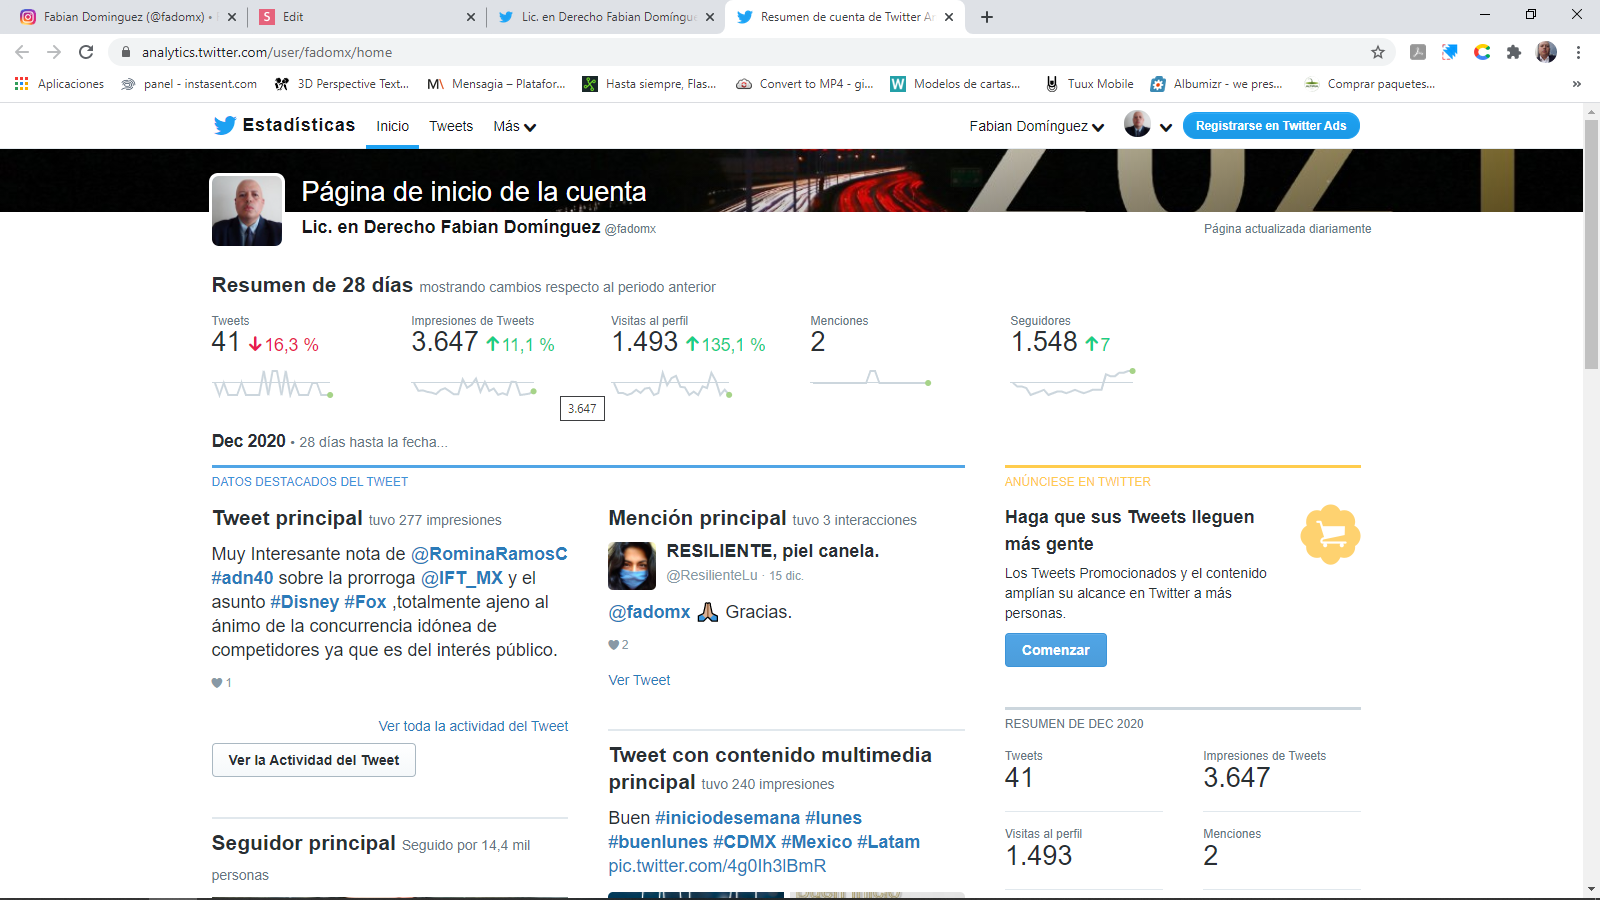The width and height of the screenshot is (1600, 900).
Task: Click the heart icon under Mención principal
Action: point(614,645)
